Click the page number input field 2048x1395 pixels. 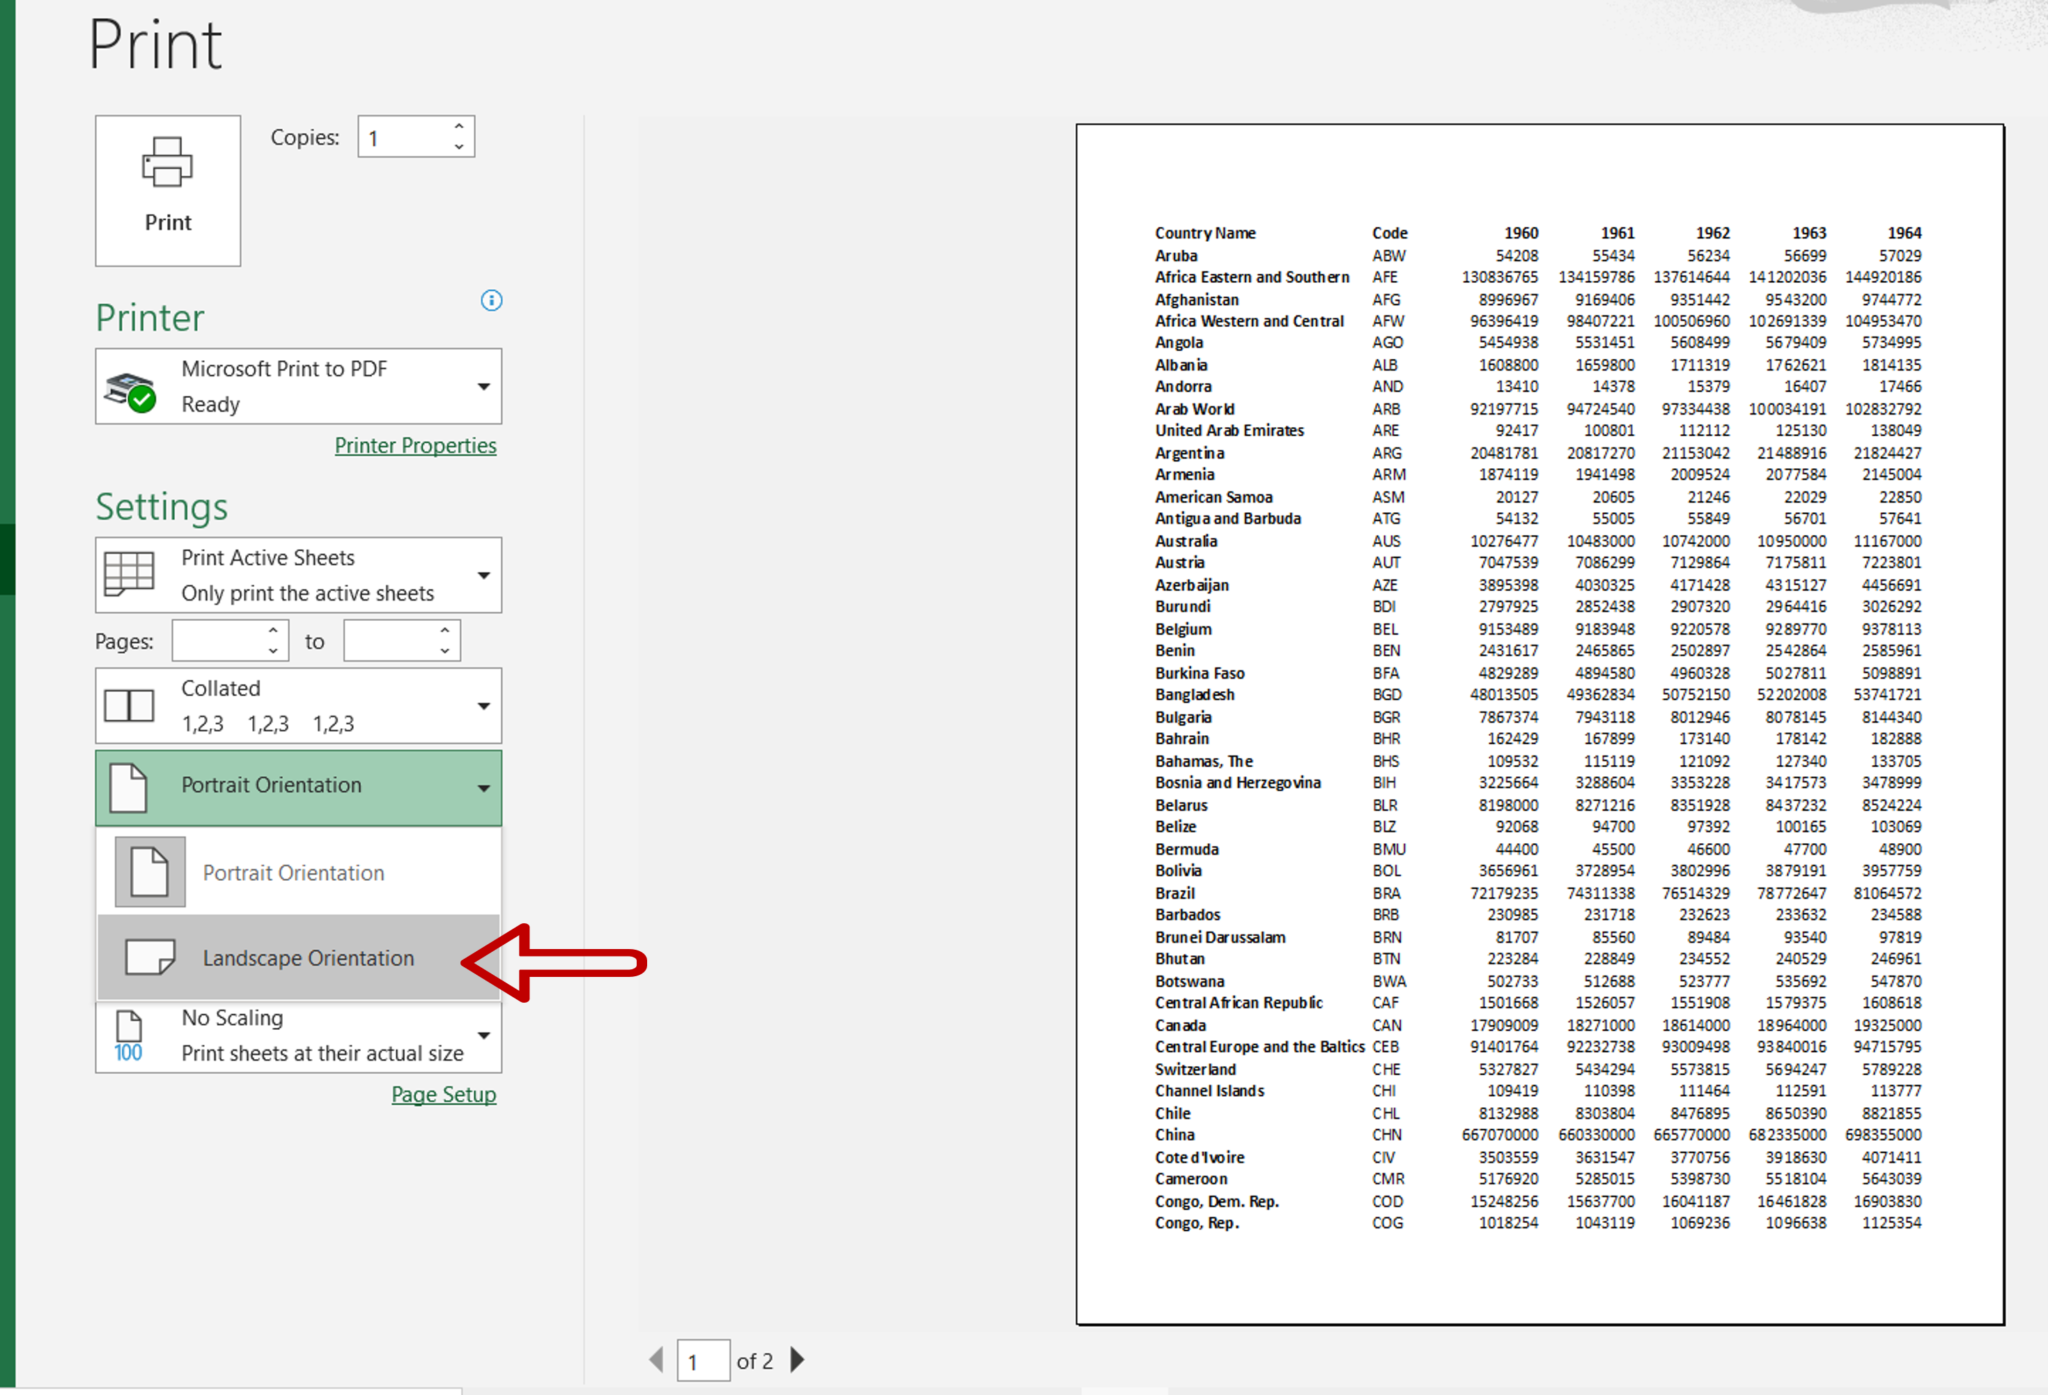pos(703,1360)
